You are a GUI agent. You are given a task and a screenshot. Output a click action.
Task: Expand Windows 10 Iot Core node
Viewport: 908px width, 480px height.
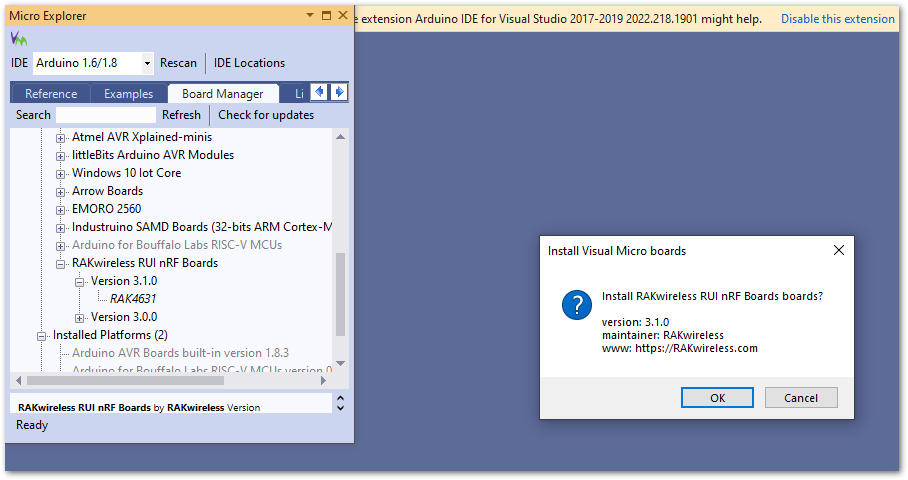60,174
